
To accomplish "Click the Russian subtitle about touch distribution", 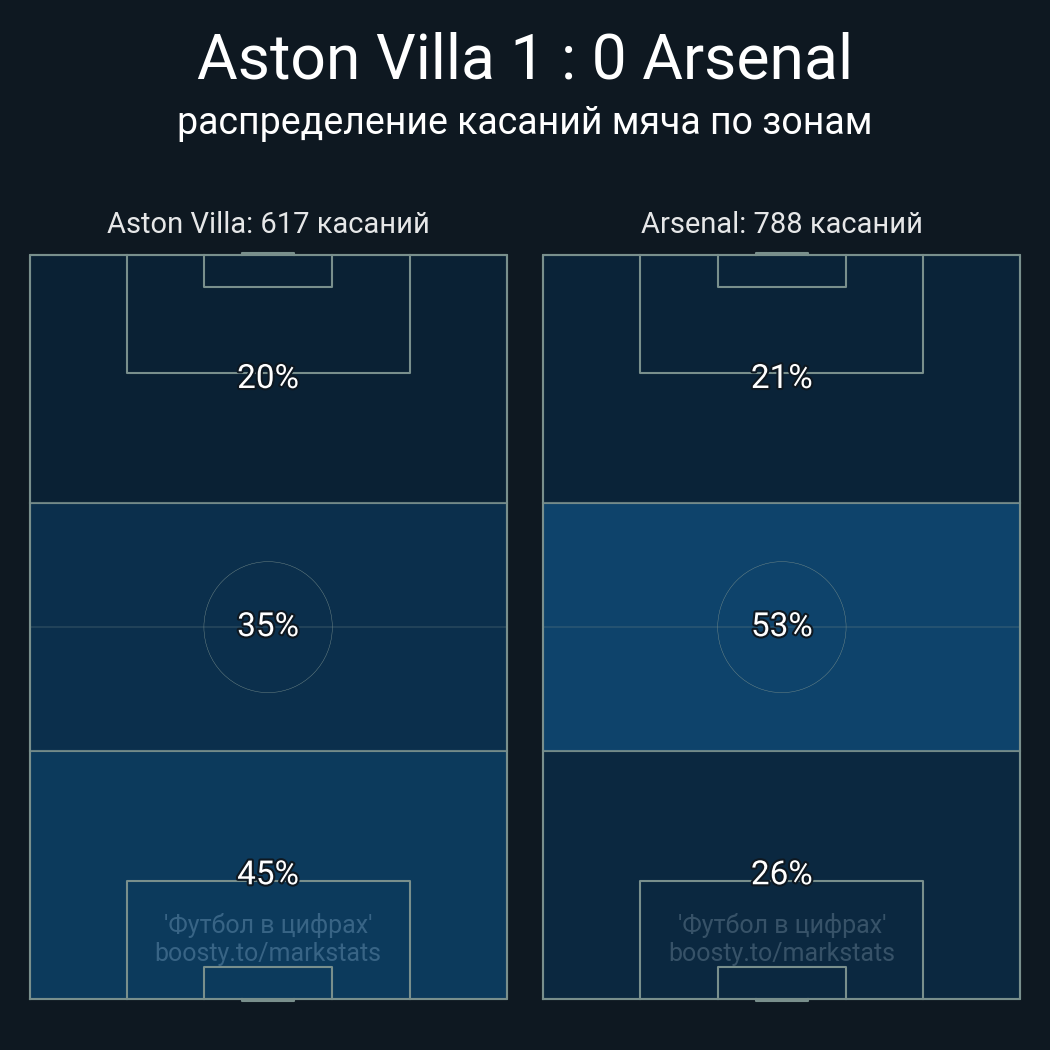I will (525, 121).
